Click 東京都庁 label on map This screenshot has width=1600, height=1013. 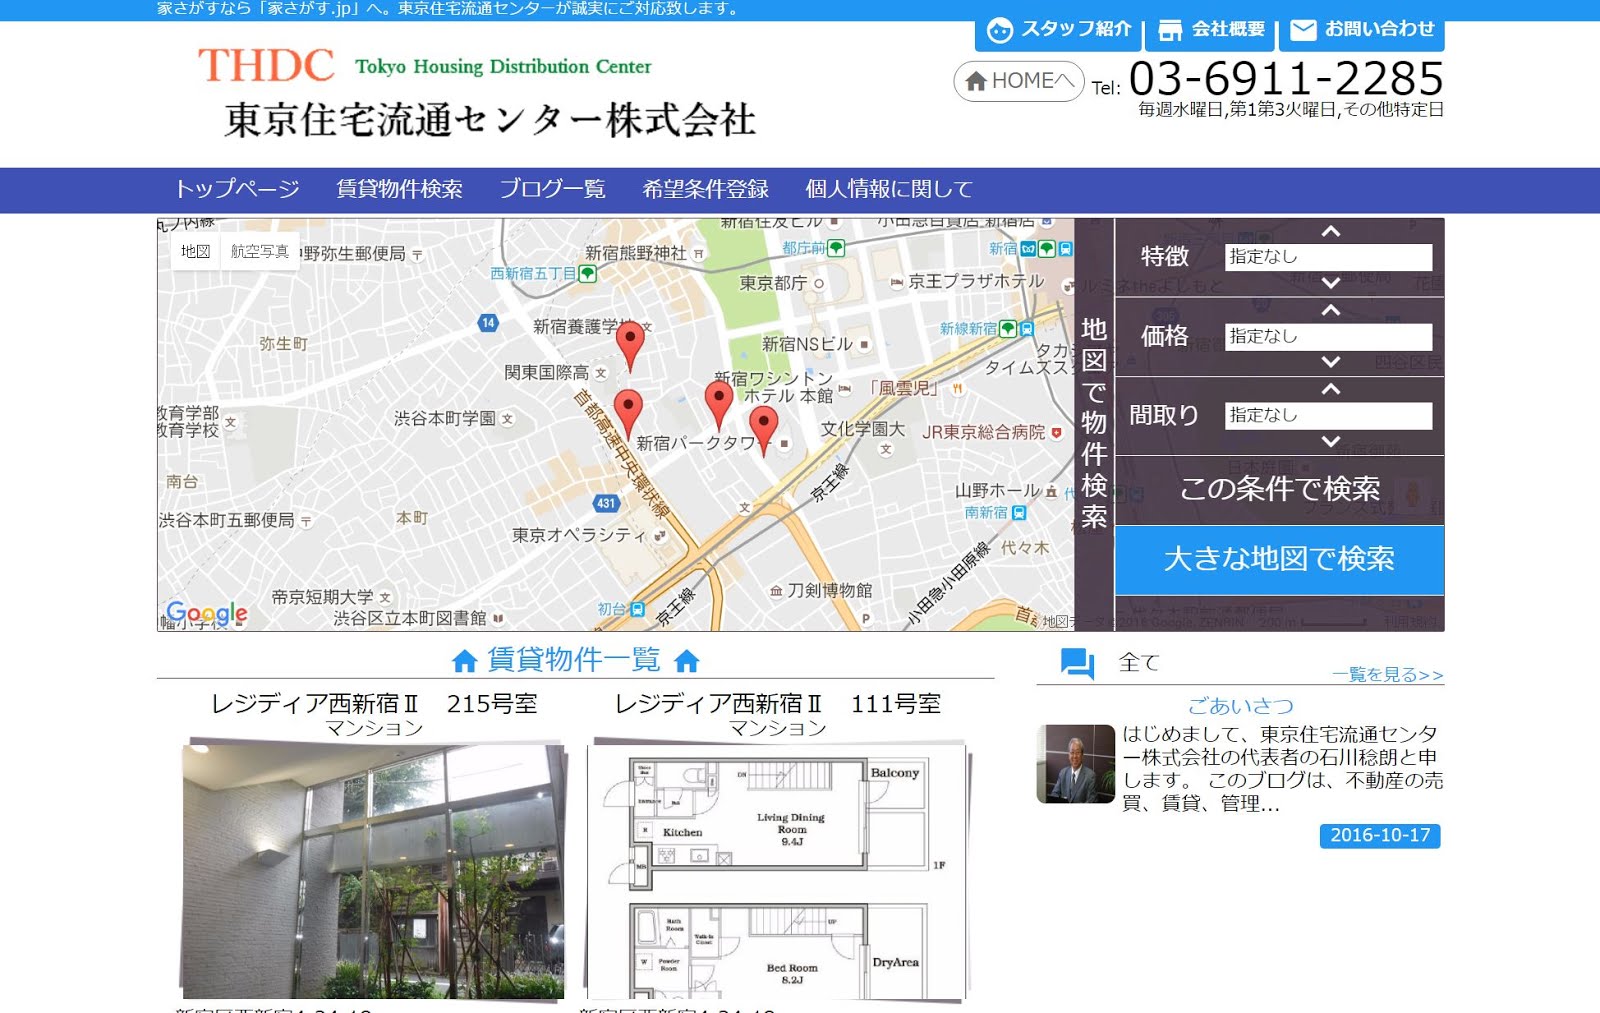[x=773, y=284]
